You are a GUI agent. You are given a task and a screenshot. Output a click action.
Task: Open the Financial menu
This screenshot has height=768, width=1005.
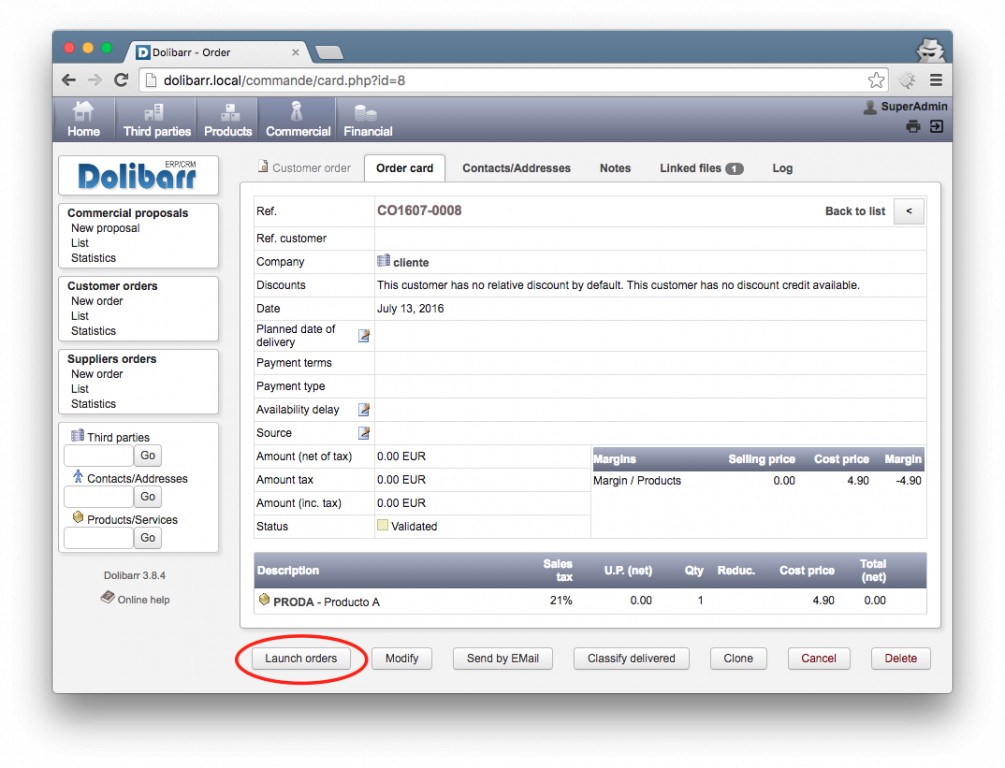(367, 120)
